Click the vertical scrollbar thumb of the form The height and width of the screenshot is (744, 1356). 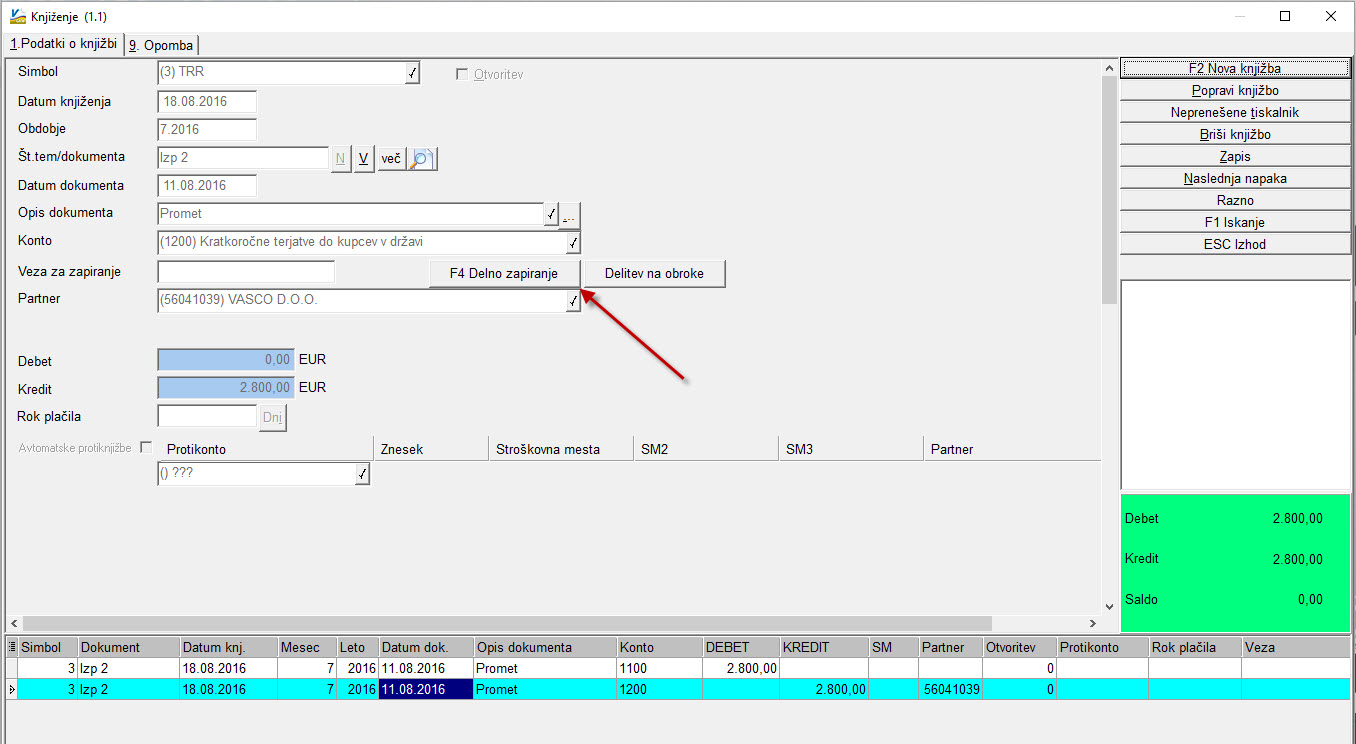(x=1108, y=190)
